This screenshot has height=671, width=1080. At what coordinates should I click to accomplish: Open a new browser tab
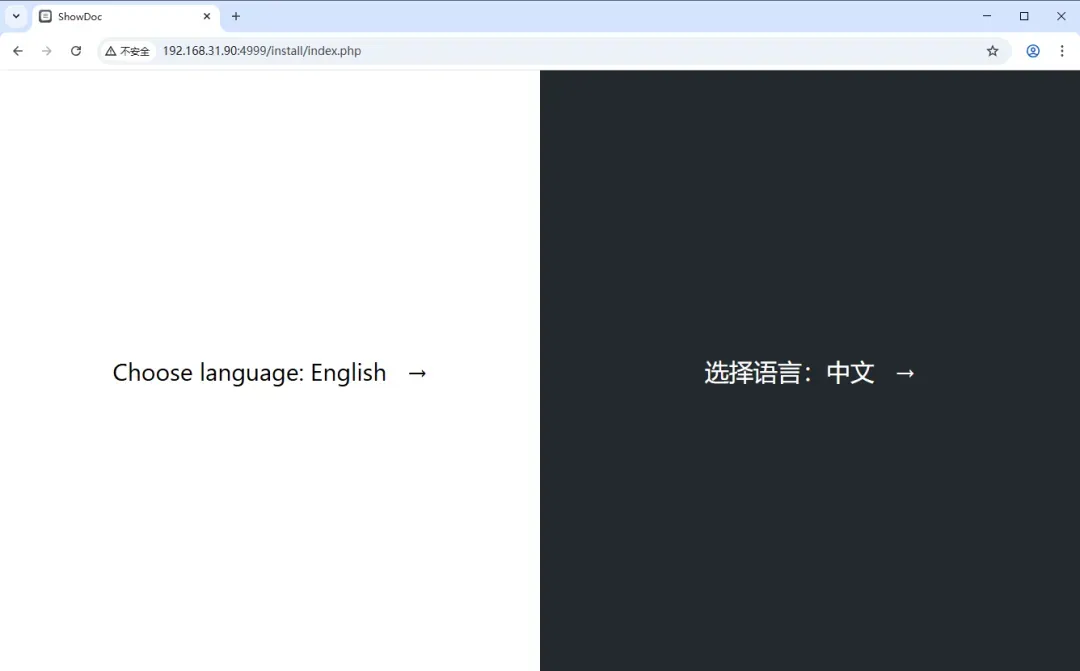pos(236,17)
